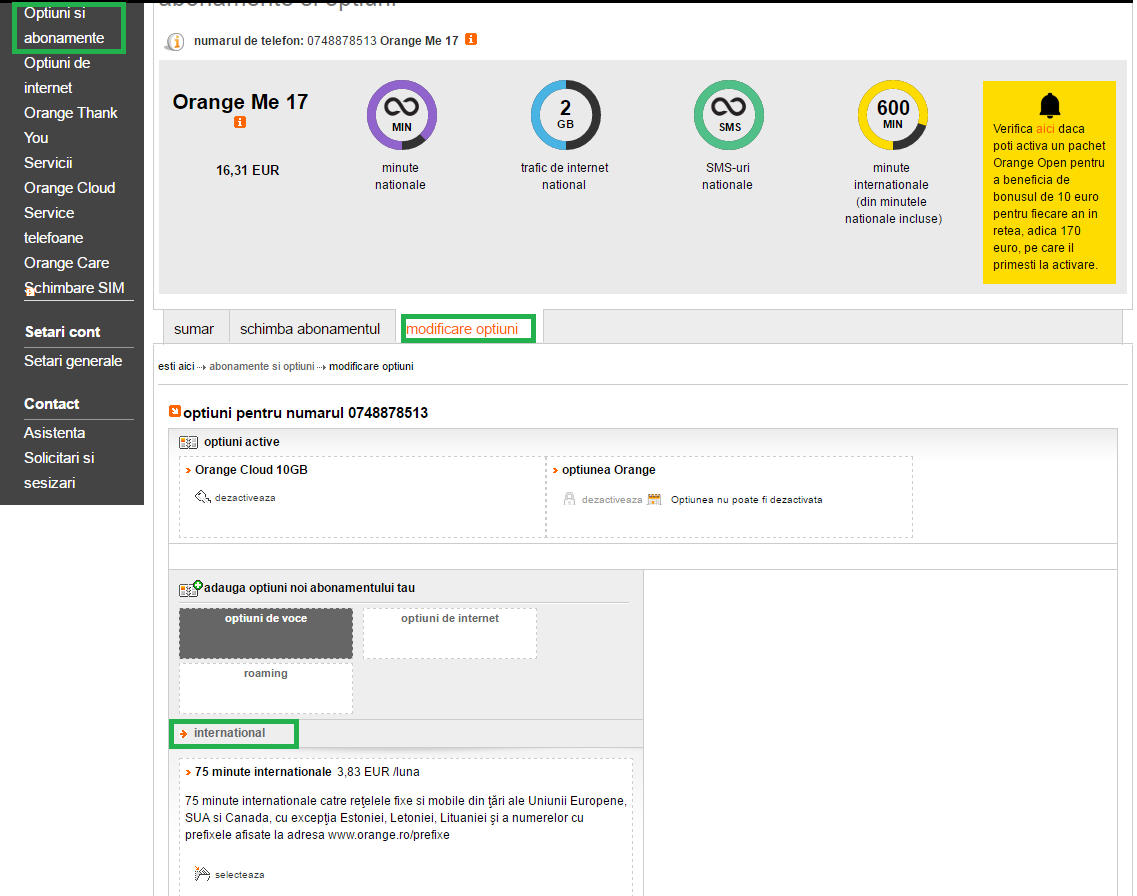Expand the "75 minute internationale" option
This screenshot has height=896, width=1137.
point(262,772)
